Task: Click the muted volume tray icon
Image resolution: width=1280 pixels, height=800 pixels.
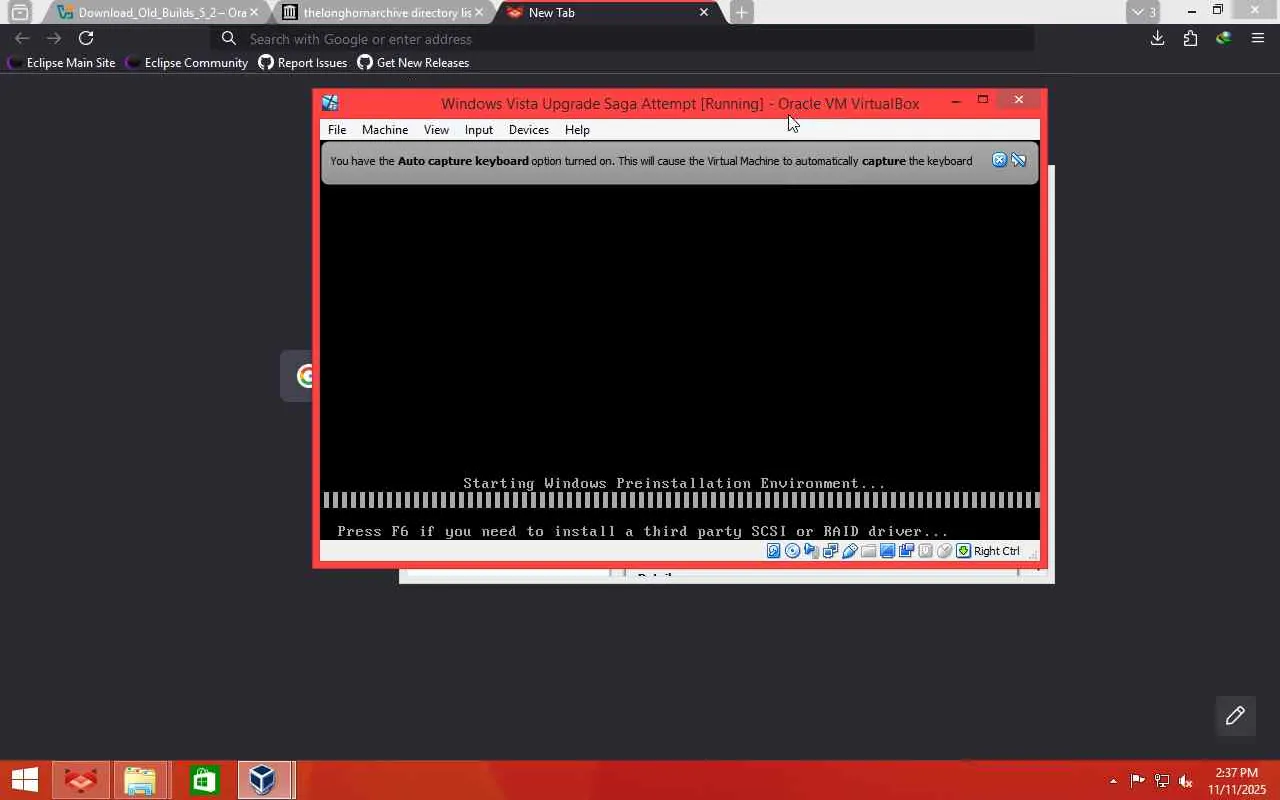Action: click(1186, 781)
